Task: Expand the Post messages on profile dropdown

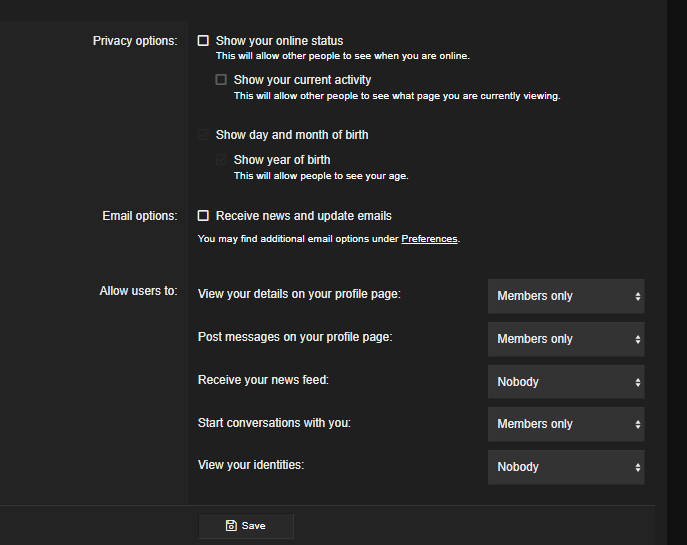Action: point(566,339)
